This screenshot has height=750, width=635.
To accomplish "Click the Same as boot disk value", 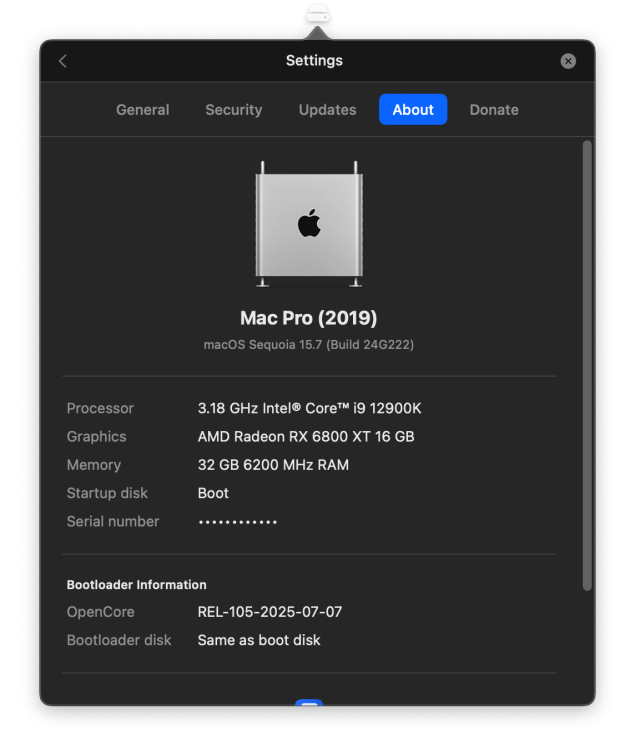I will [x=259, y=640].
